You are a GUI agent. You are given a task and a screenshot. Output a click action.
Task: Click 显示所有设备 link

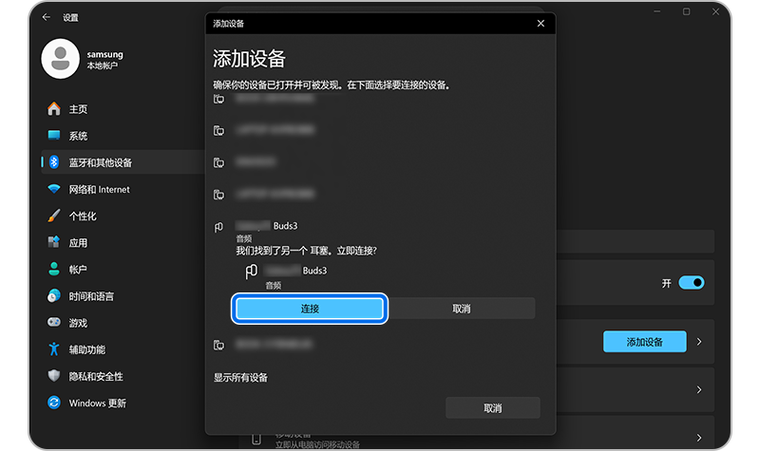click(241, 377)
